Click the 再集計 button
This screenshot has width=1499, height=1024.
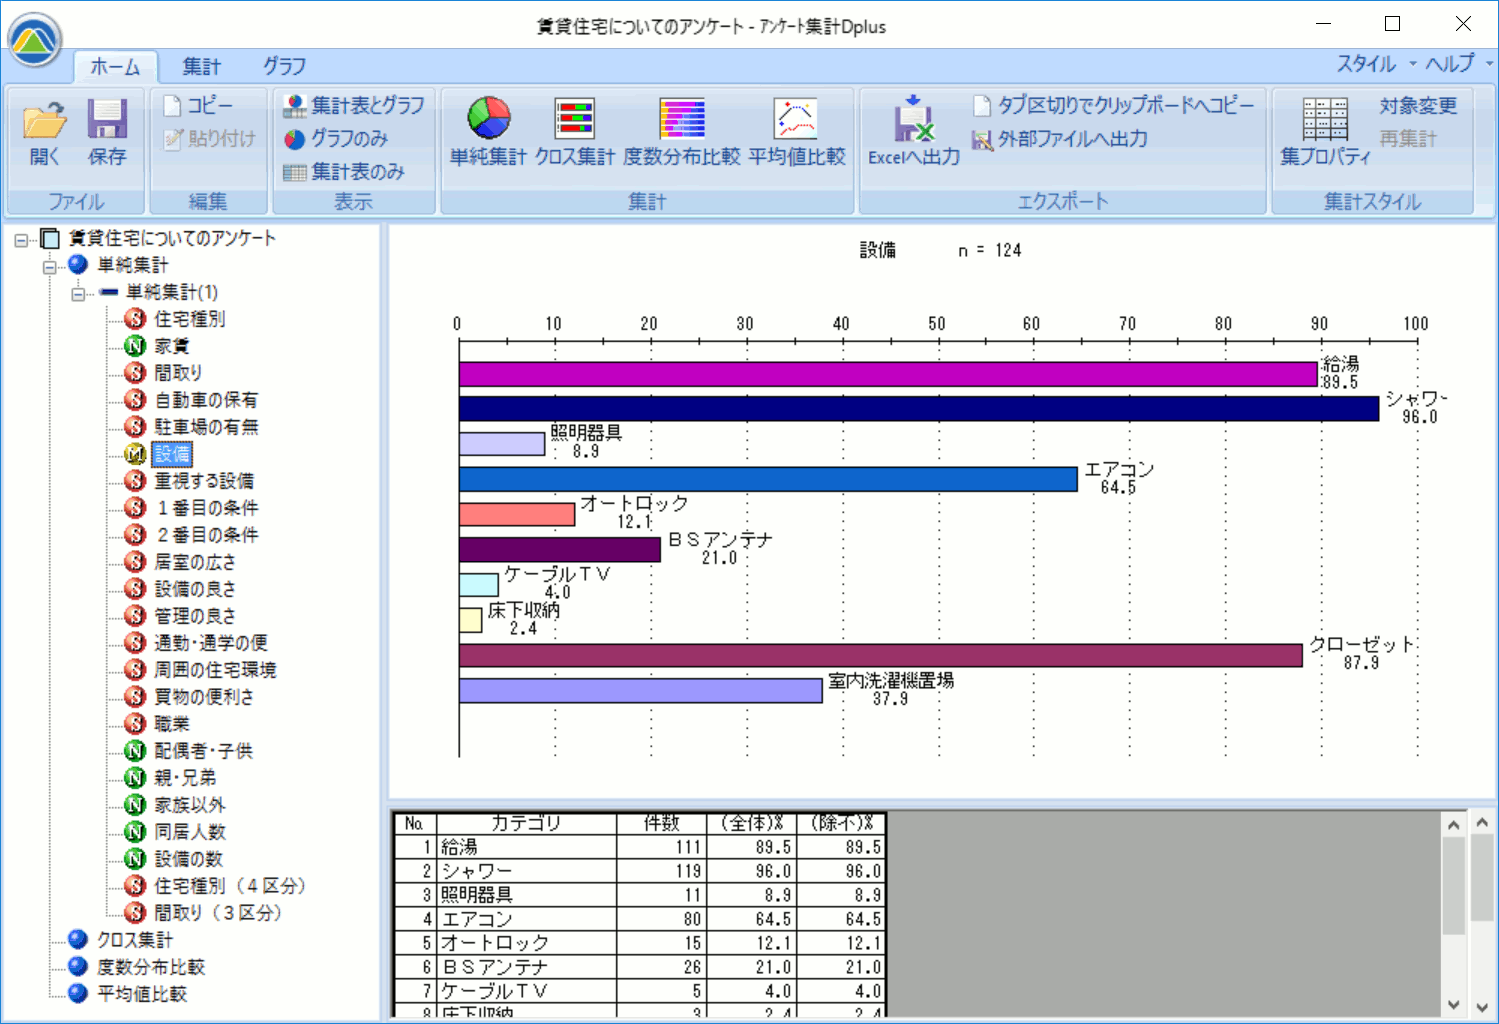click(1408, 139)
